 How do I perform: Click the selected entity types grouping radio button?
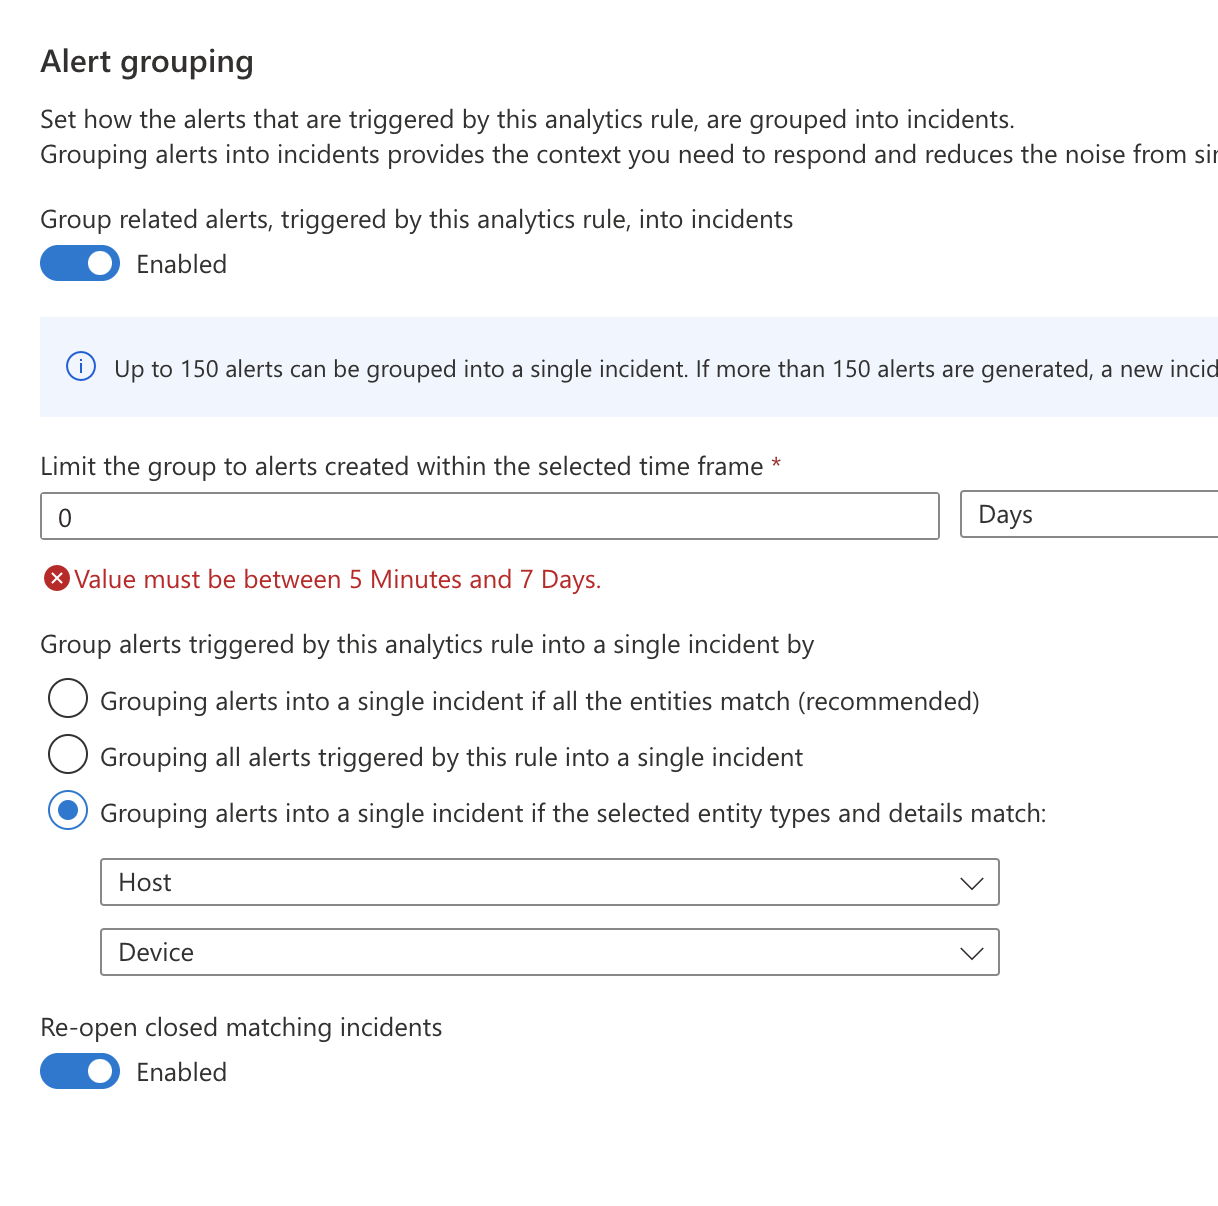click(x=67, y=811)
